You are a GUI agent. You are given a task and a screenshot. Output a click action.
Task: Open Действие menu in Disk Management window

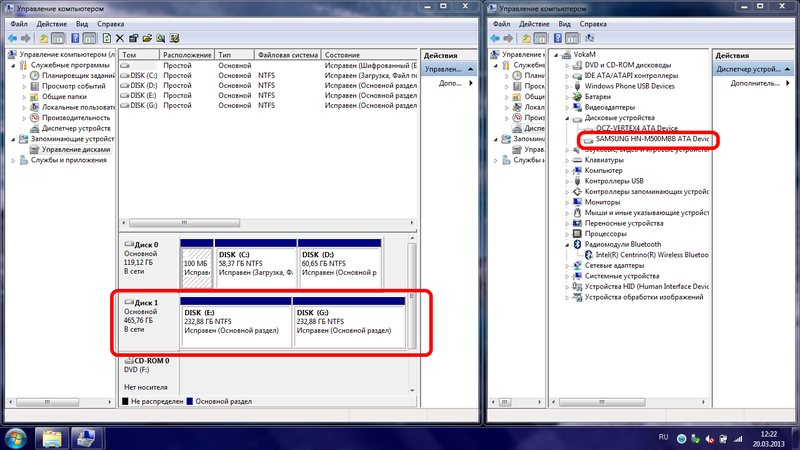pyautogui.click(x=52, y=24)
